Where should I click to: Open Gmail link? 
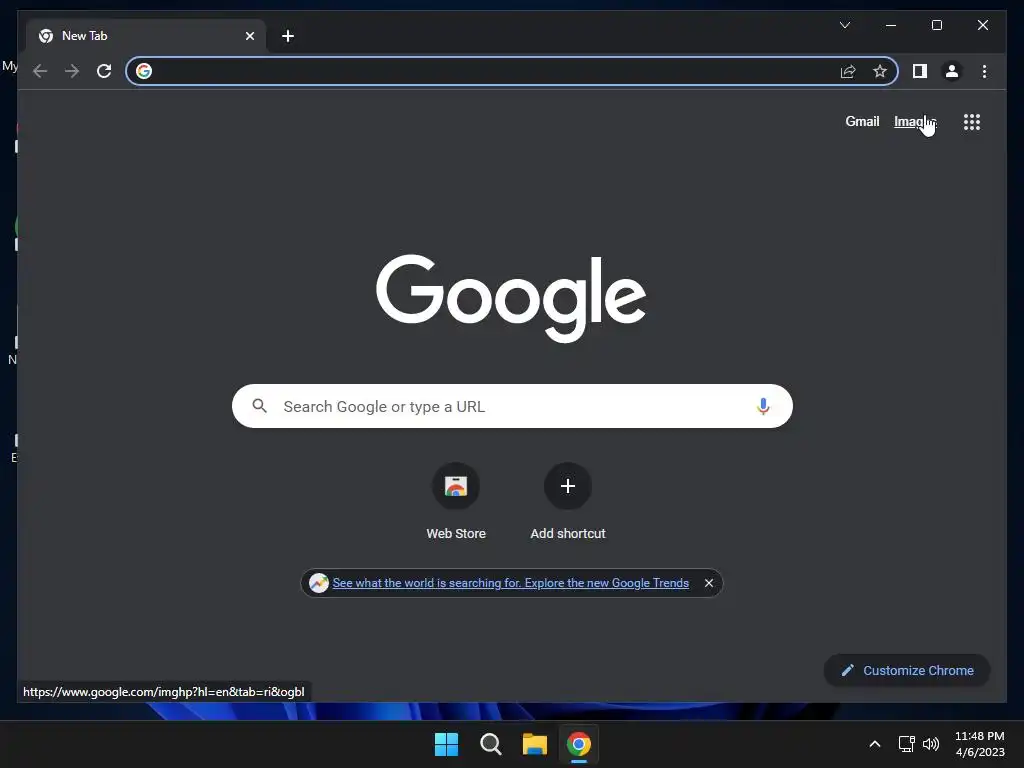point(862,121)
